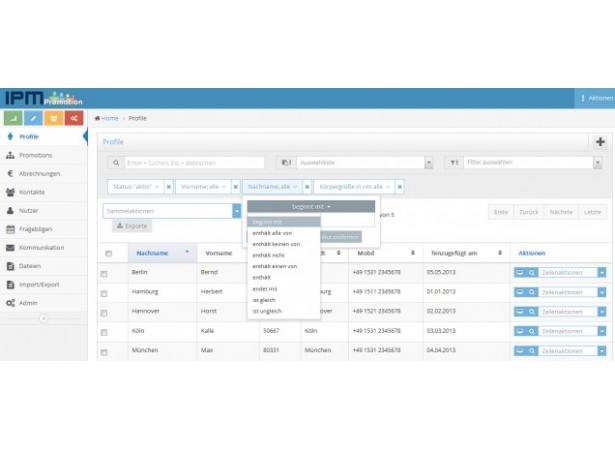Click the blue pencil edit shortcut icon
This screenshot has height=450, width=615.
click(x=35, y=118)
